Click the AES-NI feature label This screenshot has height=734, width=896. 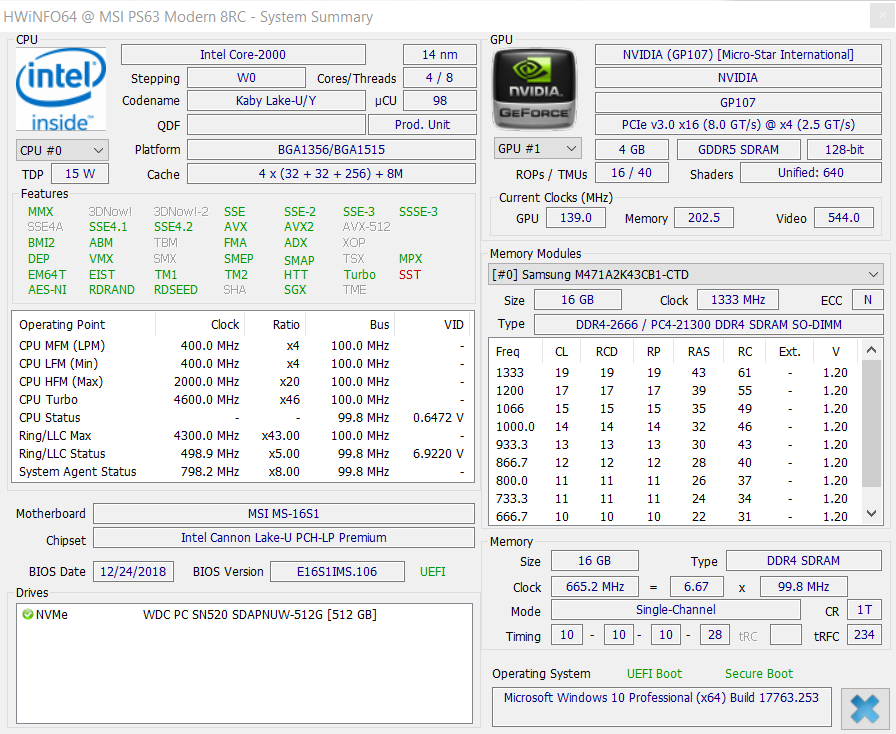[47, 290]
